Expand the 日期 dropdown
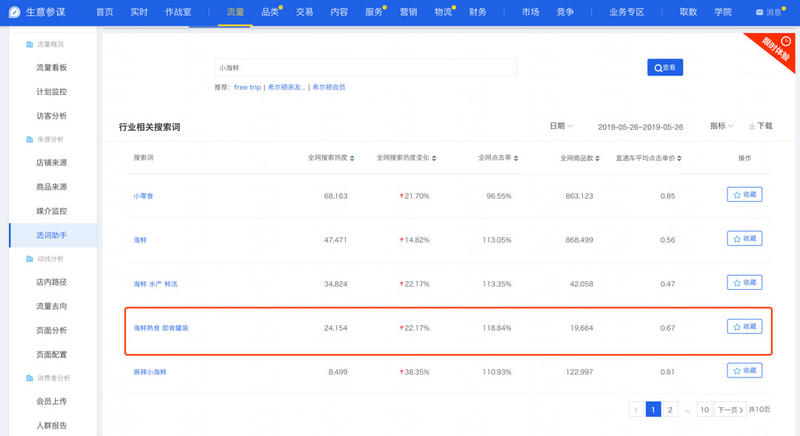 (560, 127)
